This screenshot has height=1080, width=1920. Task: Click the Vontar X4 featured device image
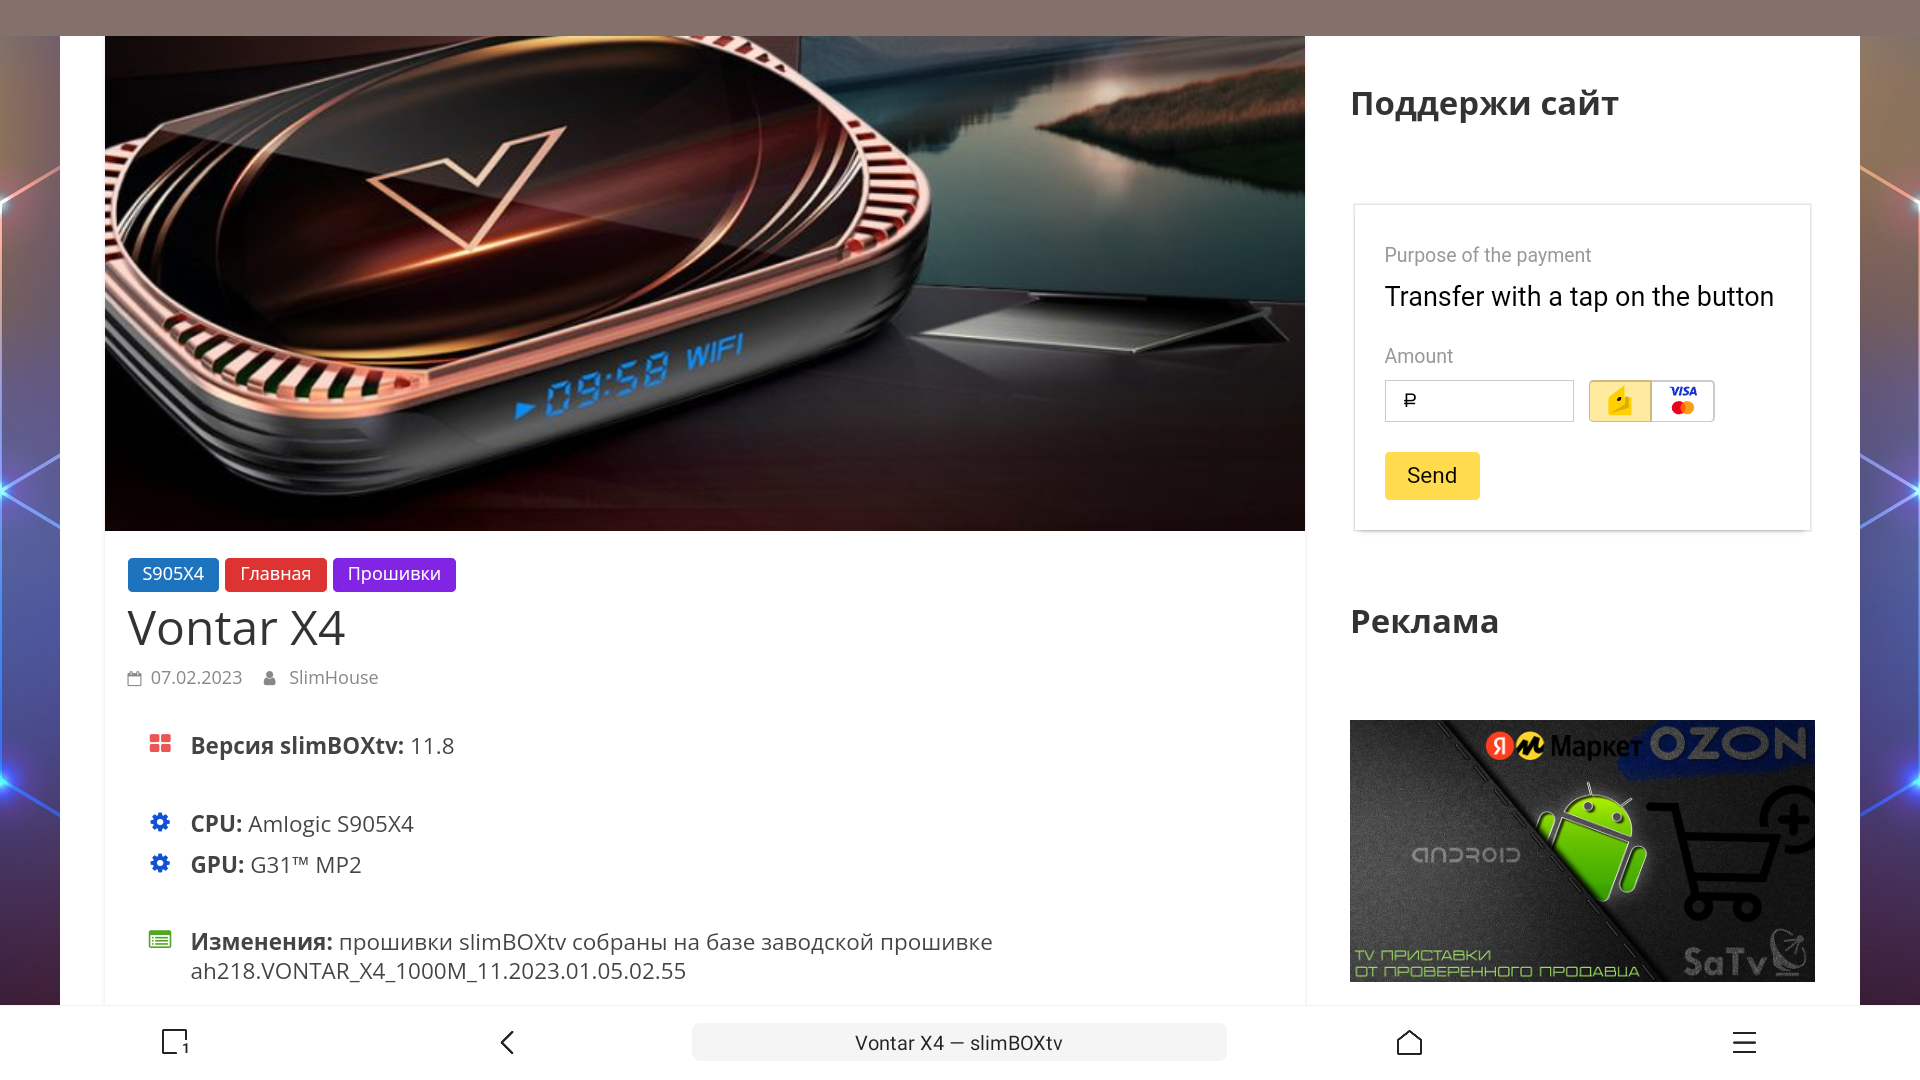click(705, 284)
